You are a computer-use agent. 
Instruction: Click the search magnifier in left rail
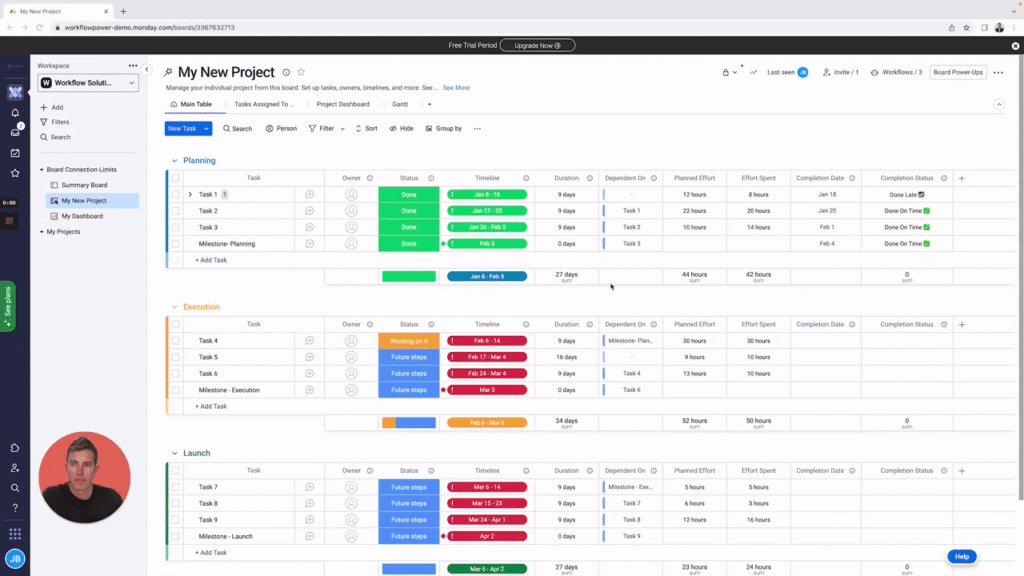(x=15, y=488)
